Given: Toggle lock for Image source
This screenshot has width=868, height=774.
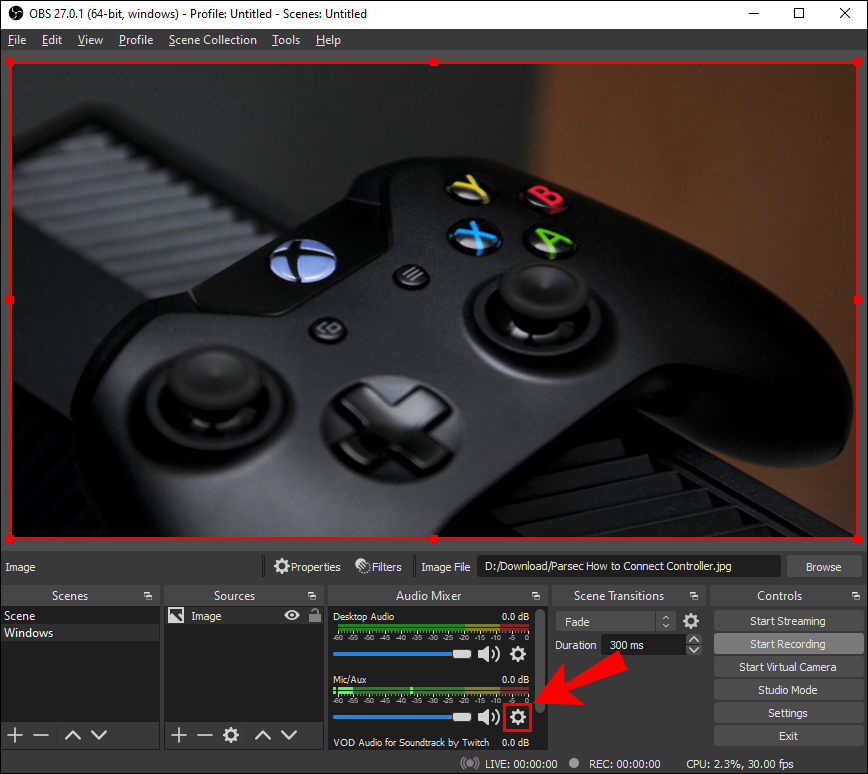Looking at the screenshot, I should tap(314, 615).
